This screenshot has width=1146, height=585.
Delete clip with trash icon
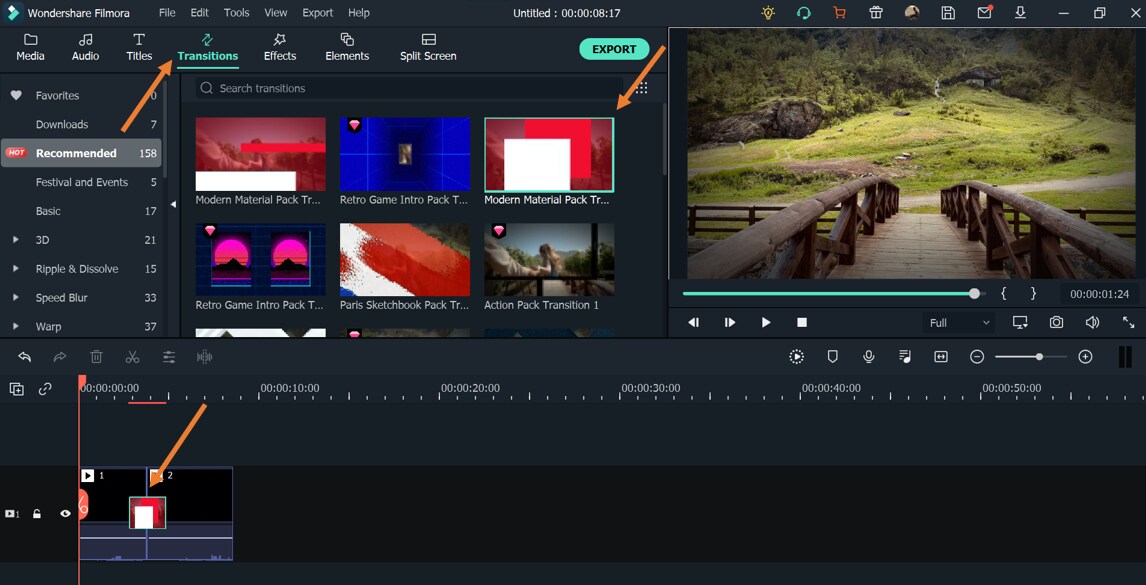click(x=96, y=357)
